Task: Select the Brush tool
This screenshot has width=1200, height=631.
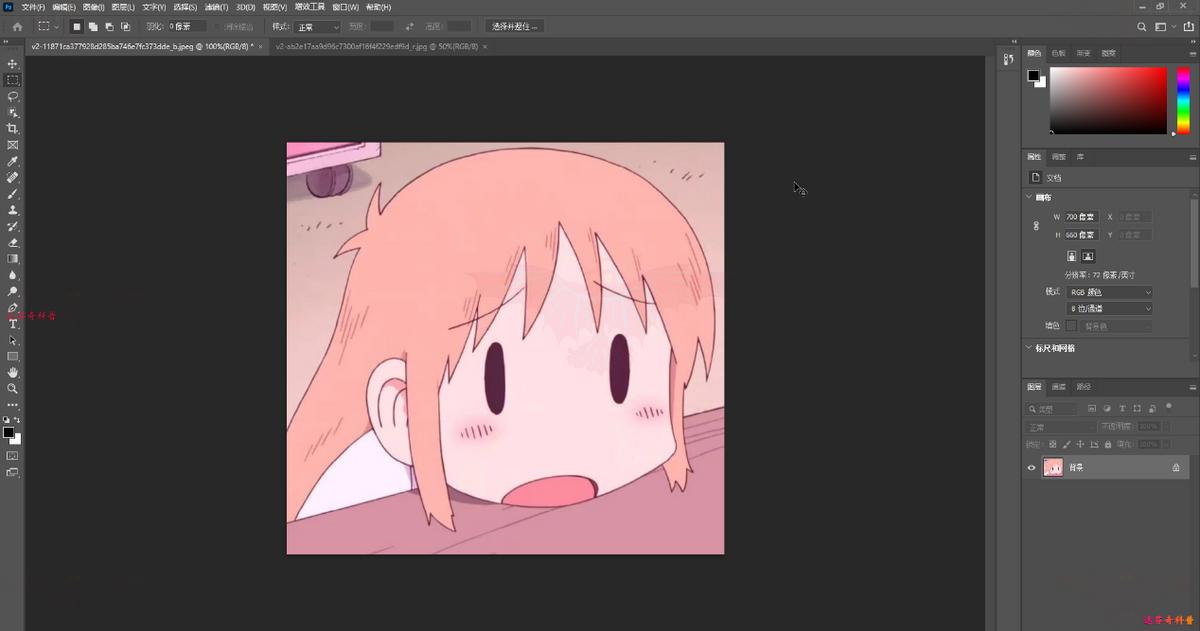Action: point(13,194)
